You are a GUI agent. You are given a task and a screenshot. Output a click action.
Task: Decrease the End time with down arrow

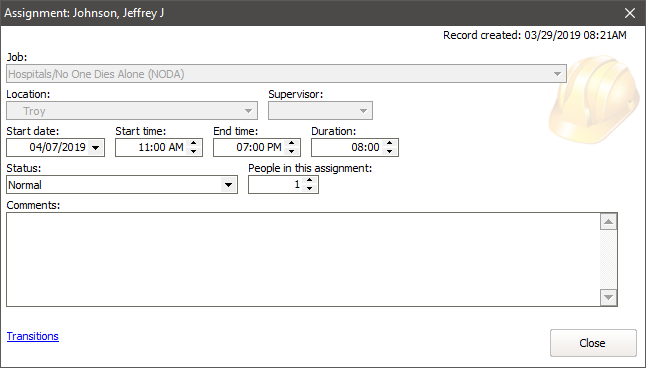[x=292, y=151]
